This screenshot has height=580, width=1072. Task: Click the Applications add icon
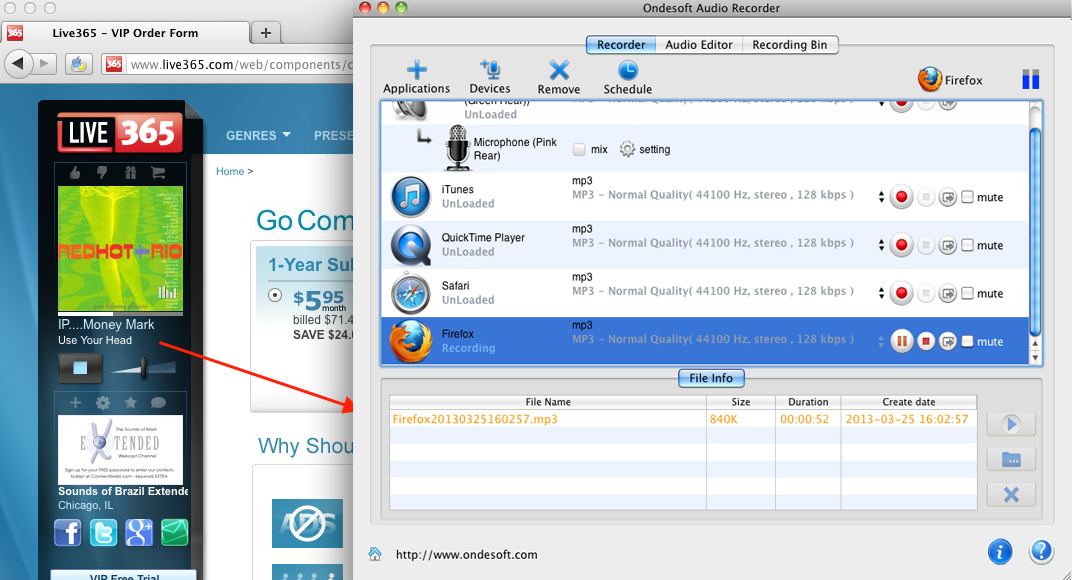point(416,70)
